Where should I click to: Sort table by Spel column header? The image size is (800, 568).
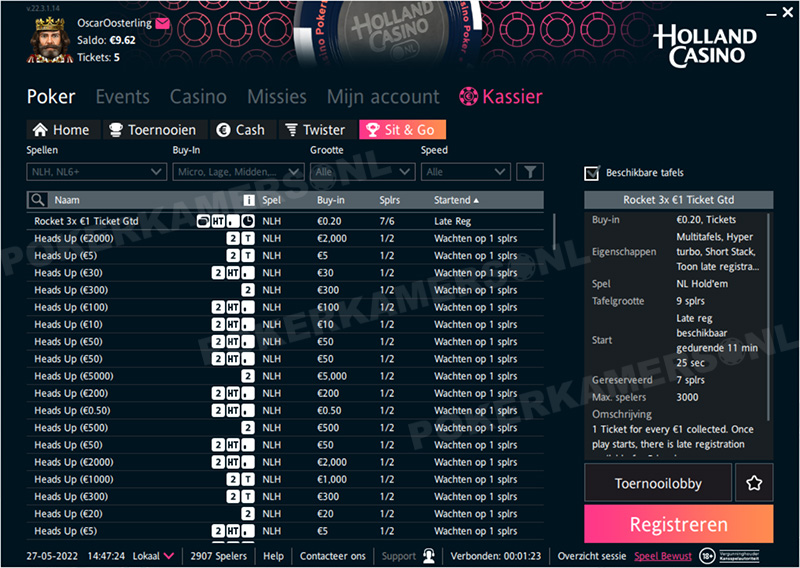pos(271,200)
